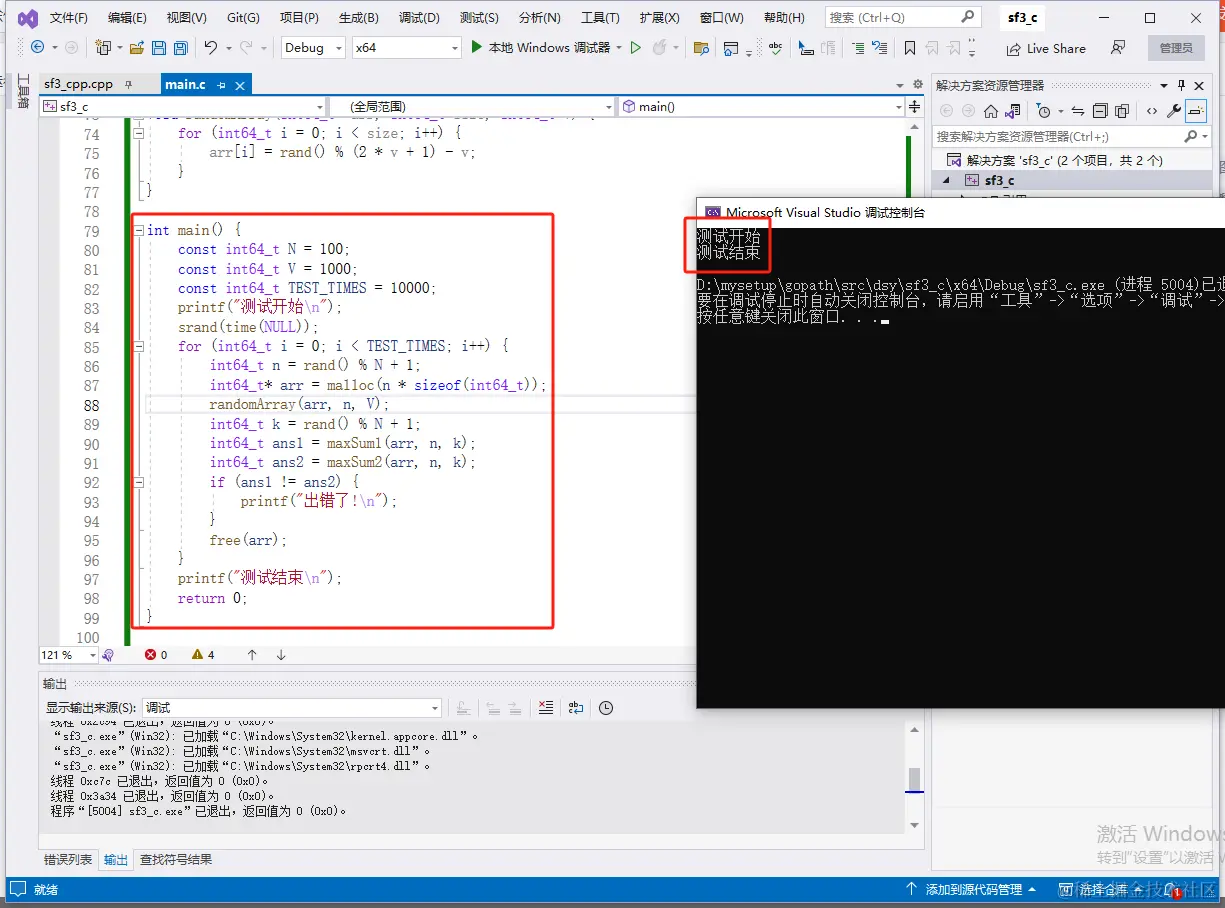
Task: Save the current file with Save icon
Action: pyautogui.click(x=159, y=47)
